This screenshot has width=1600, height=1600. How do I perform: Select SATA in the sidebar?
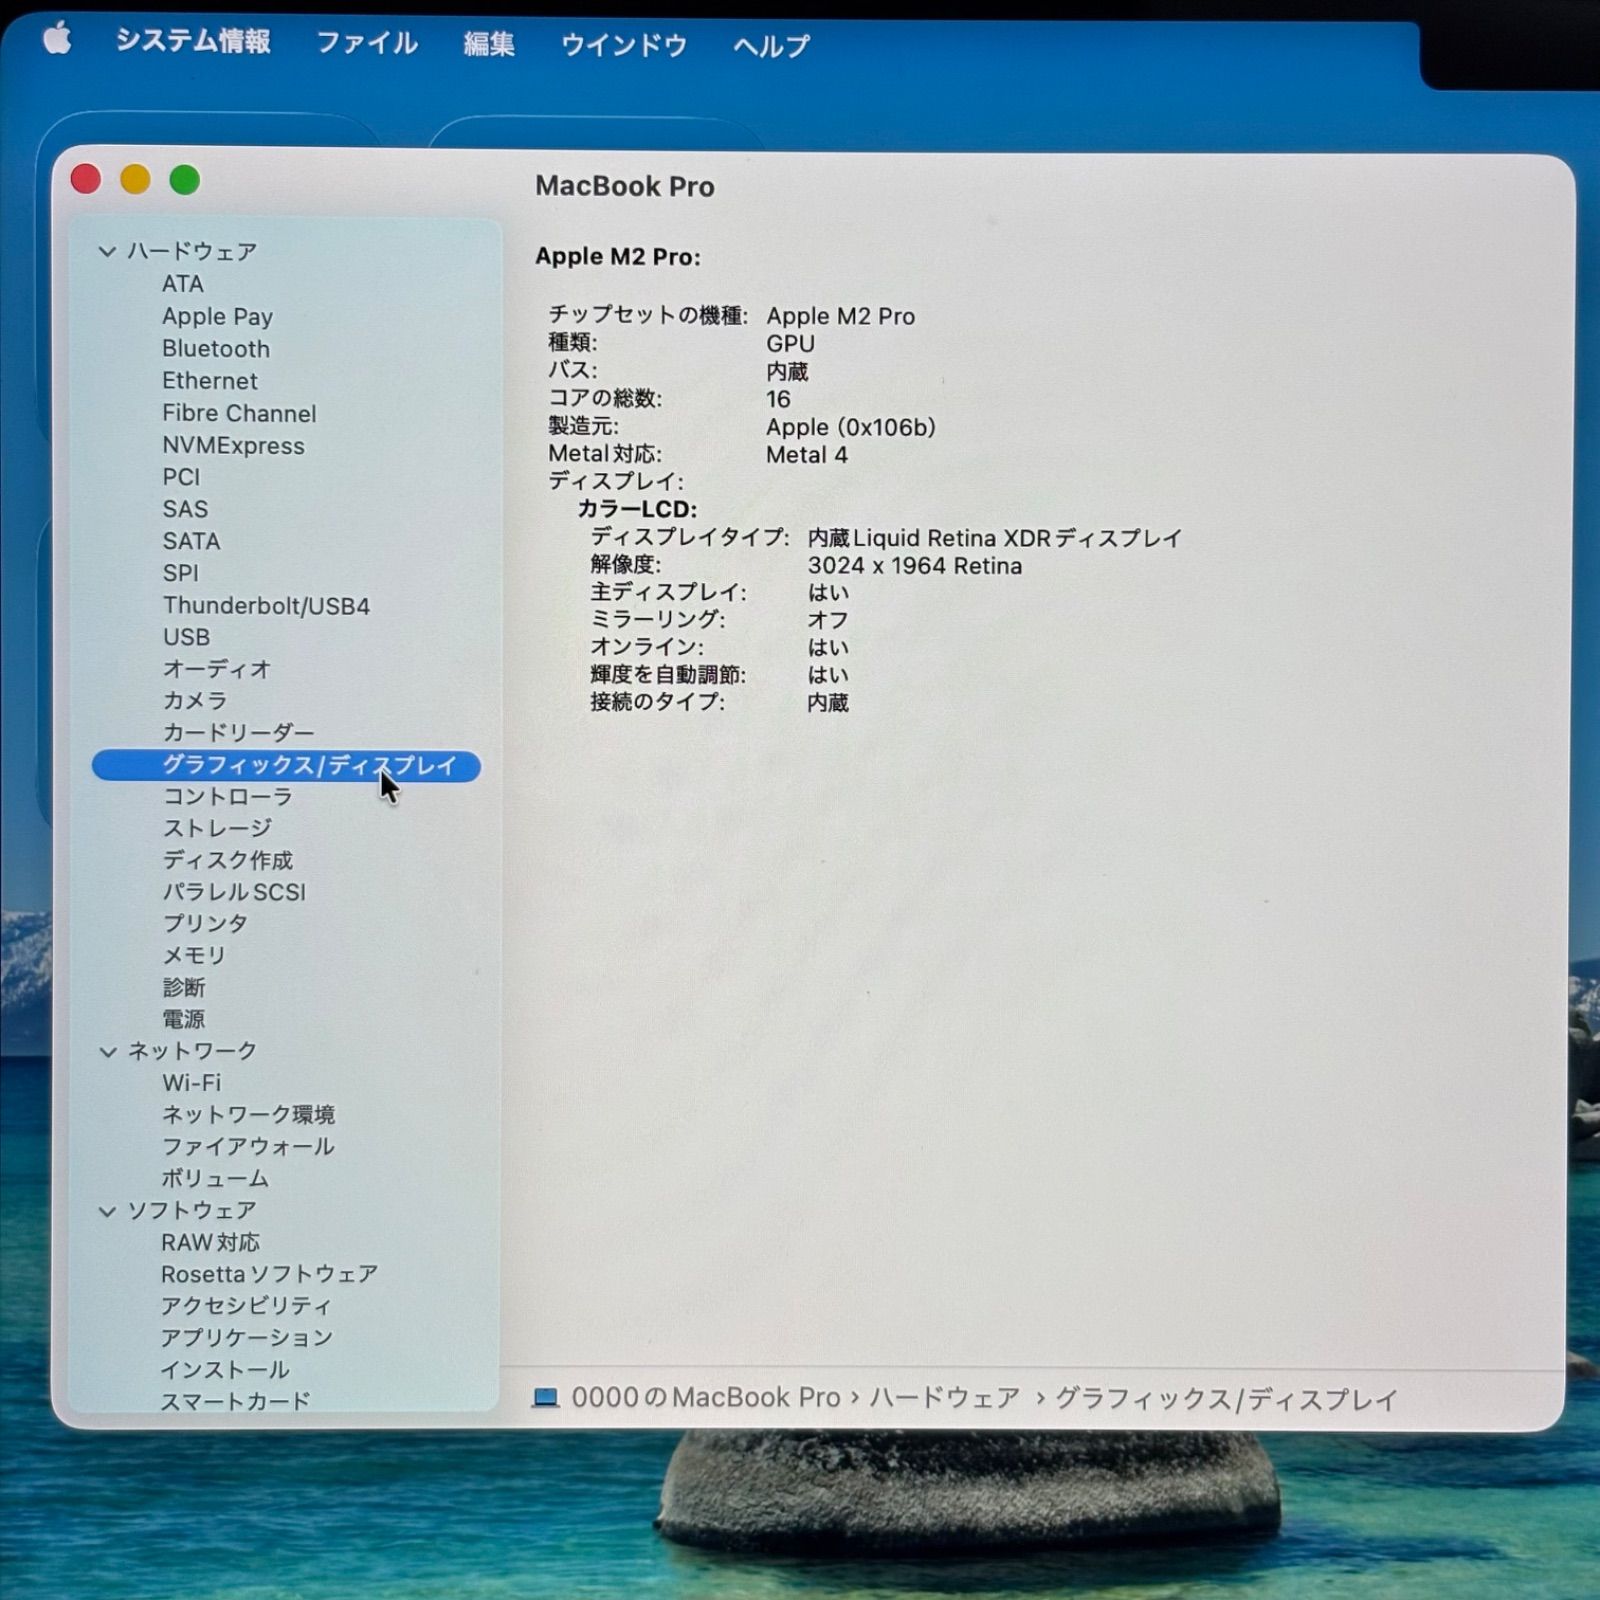click(x=191, y=541)
